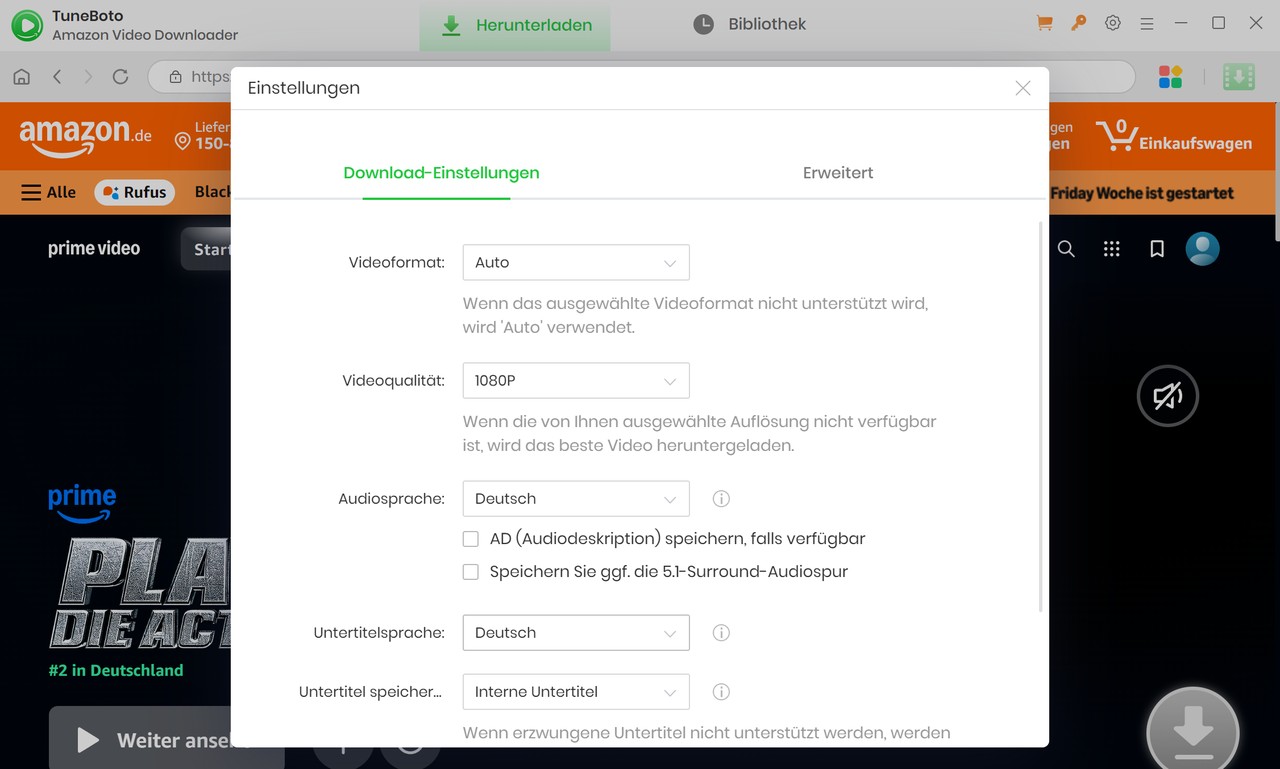Open the settings gear icon
Screen dimensions: 1280x769
1112,22
